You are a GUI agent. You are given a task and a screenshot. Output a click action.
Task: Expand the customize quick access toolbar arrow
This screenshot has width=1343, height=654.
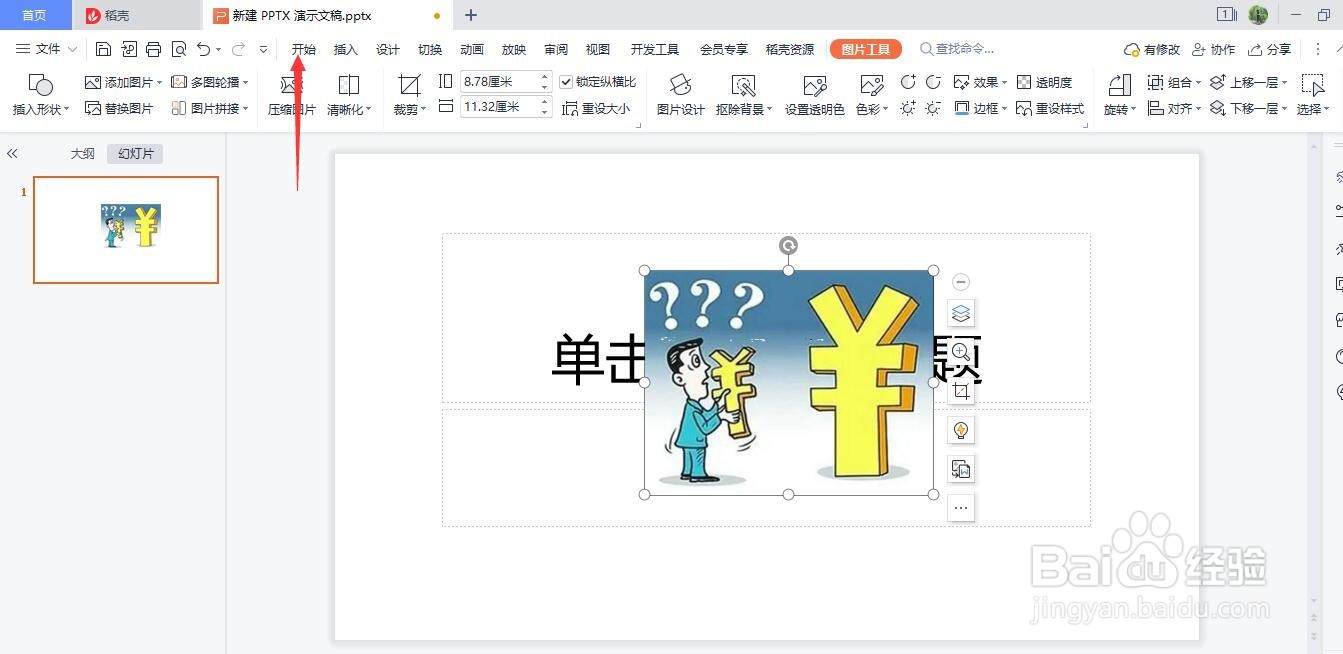pos(263,49)
